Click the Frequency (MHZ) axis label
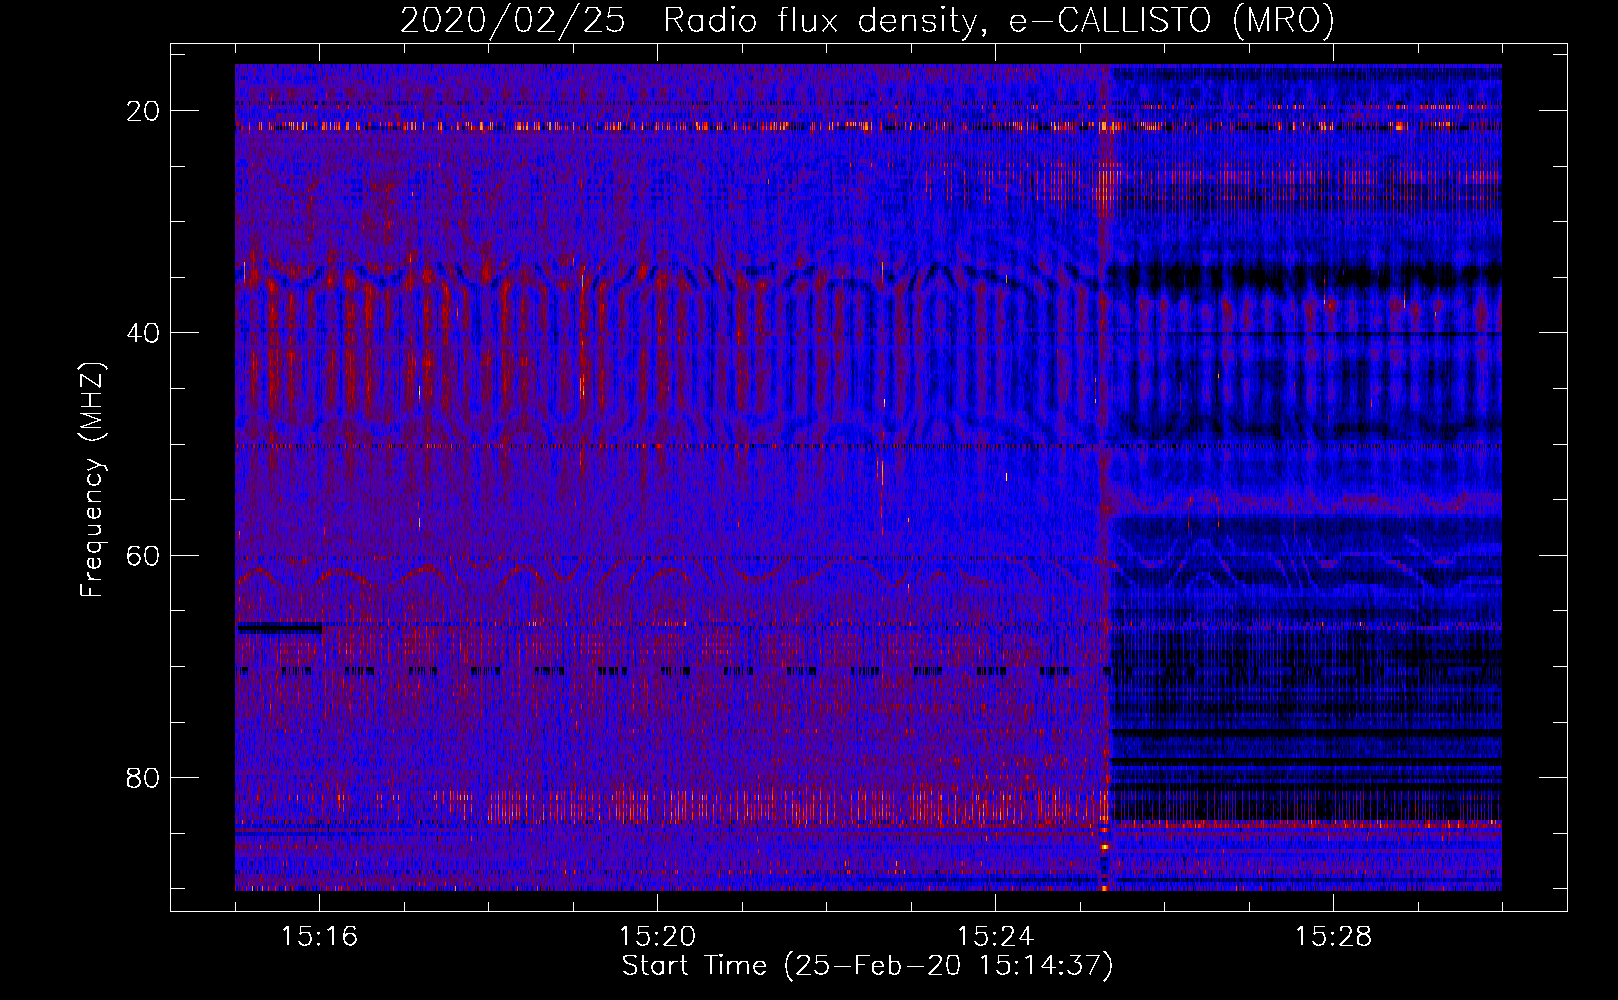 92,479
